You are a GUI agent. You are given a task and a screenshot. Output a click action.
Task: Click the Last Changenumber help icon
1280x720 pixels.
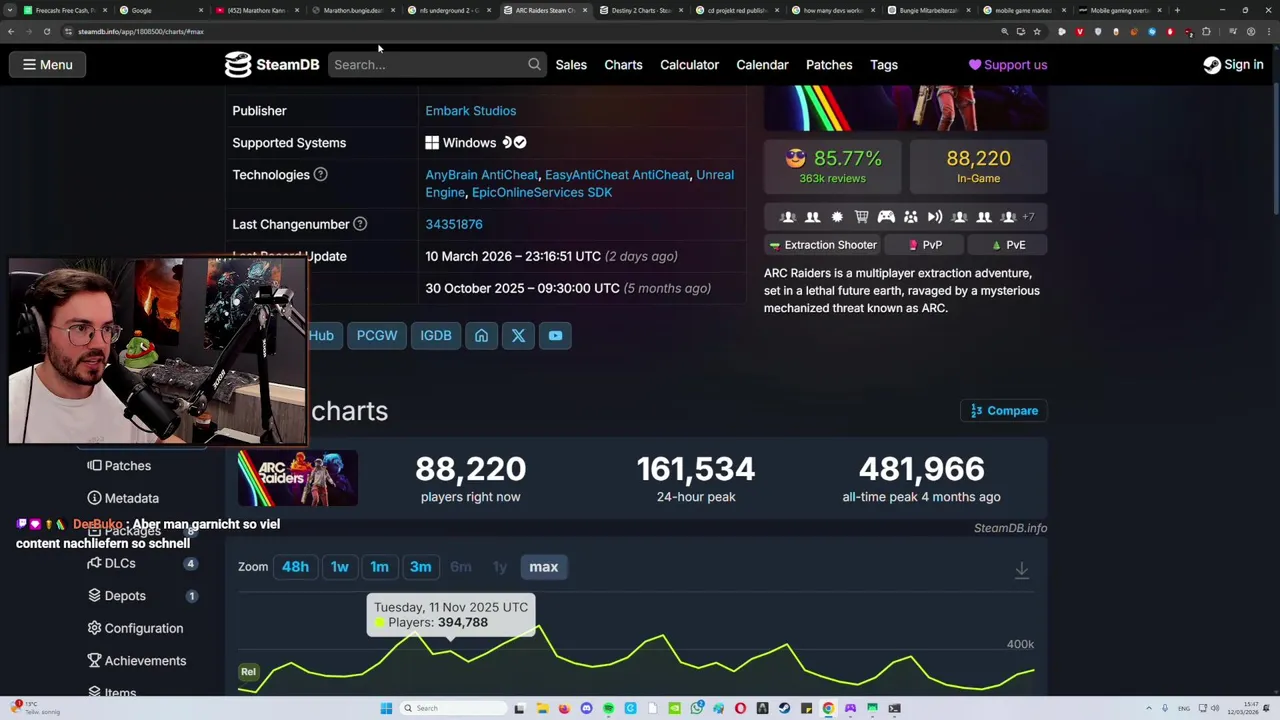click(360, 224)
